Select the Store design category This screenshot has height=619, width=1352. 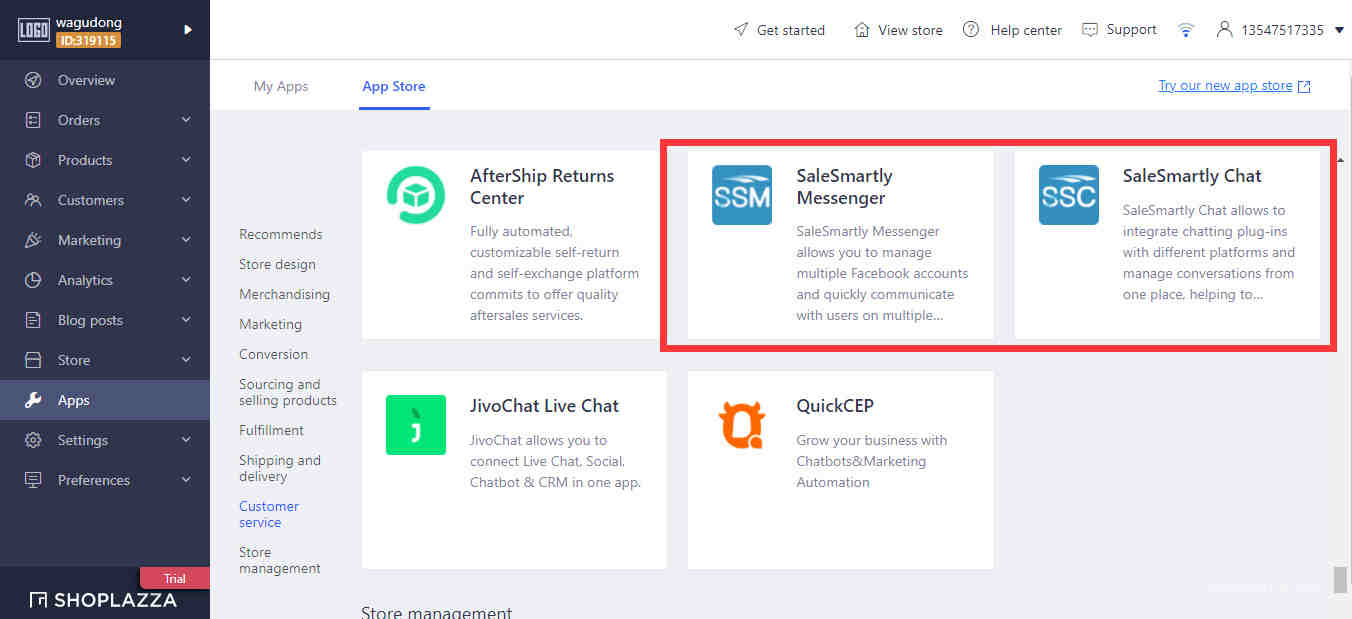pyautogui.click(x=277, y=264)
